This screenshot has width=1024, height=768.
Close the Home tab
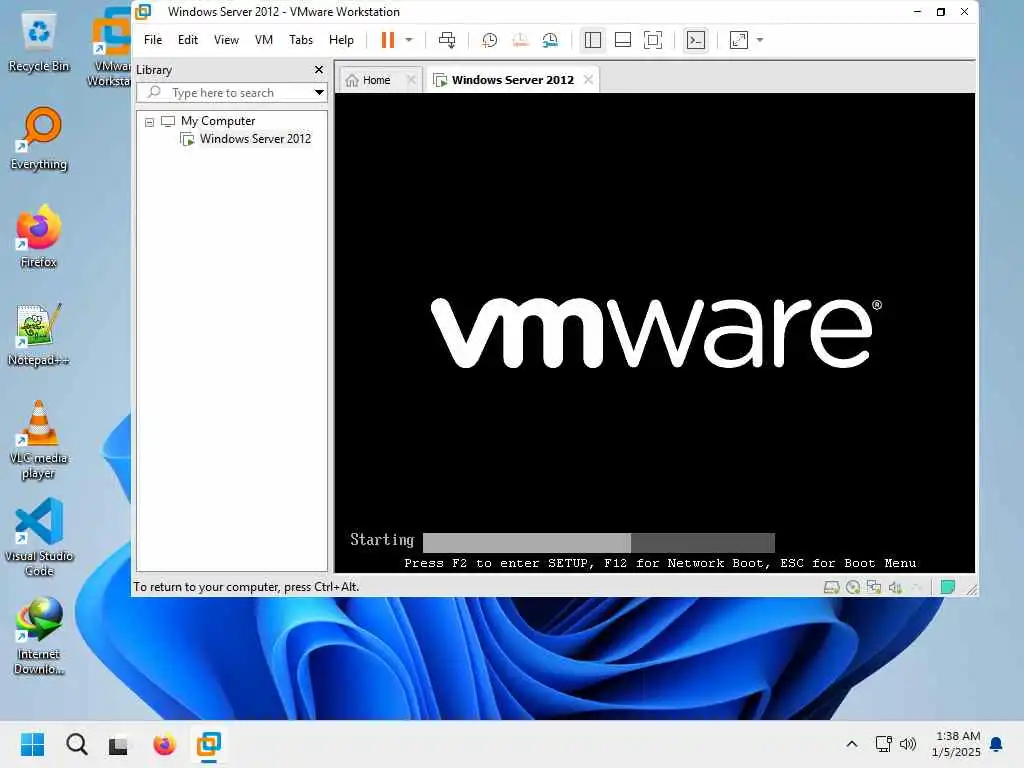click(x=411, y=79)
